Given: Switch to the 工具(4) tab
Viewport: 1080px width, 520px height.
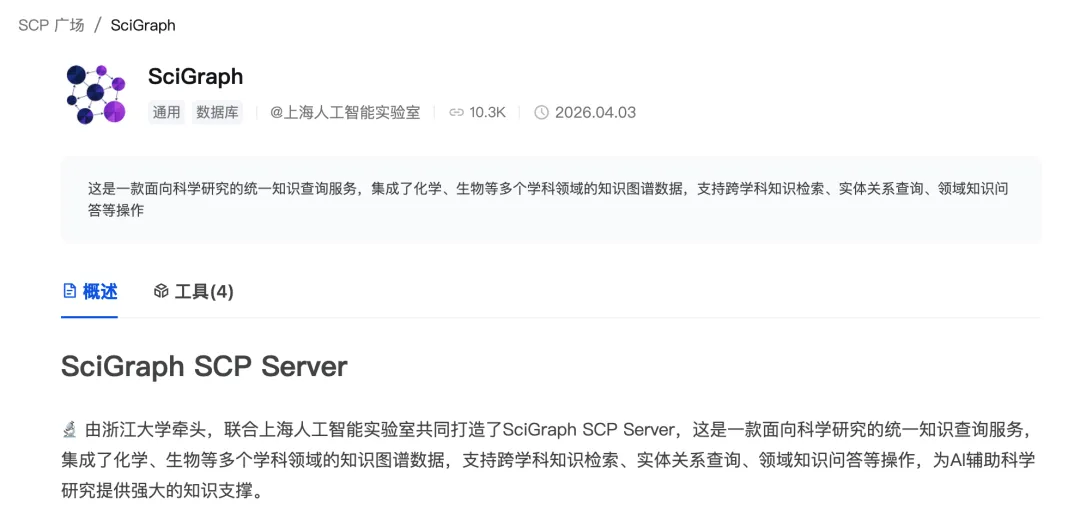Looking at the screenshot, I should [194, 292].
